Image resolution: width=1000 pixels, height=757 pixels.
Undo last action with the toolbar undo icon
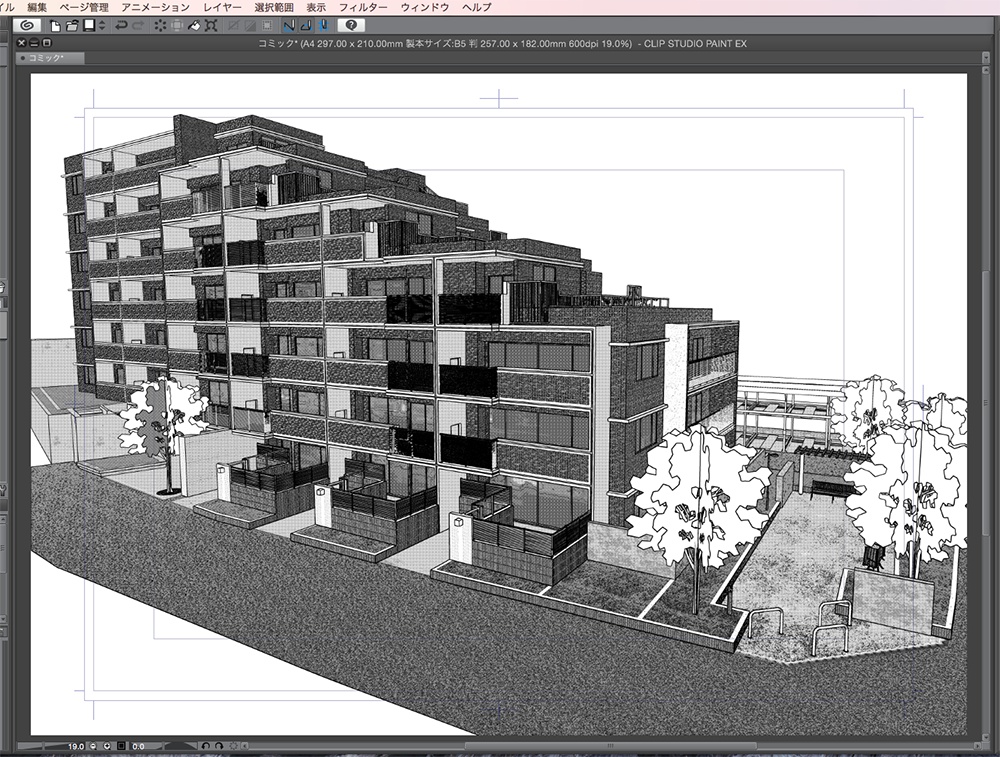click(121, 27)
